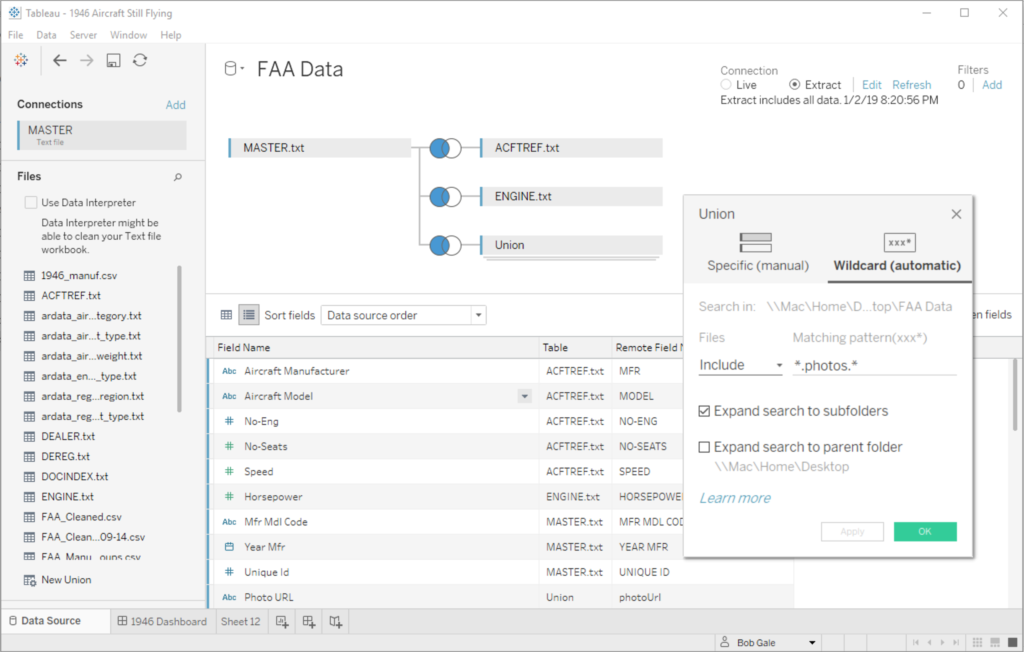Click the Files list vertical scrollbar
The width and height of the screenshot is (1024, 652).
point(179,338)
